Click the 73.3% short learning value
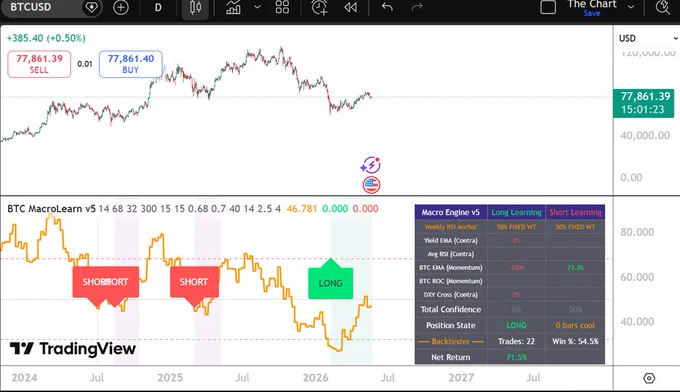This screenshot has height=392, width=680. point(575,268)
